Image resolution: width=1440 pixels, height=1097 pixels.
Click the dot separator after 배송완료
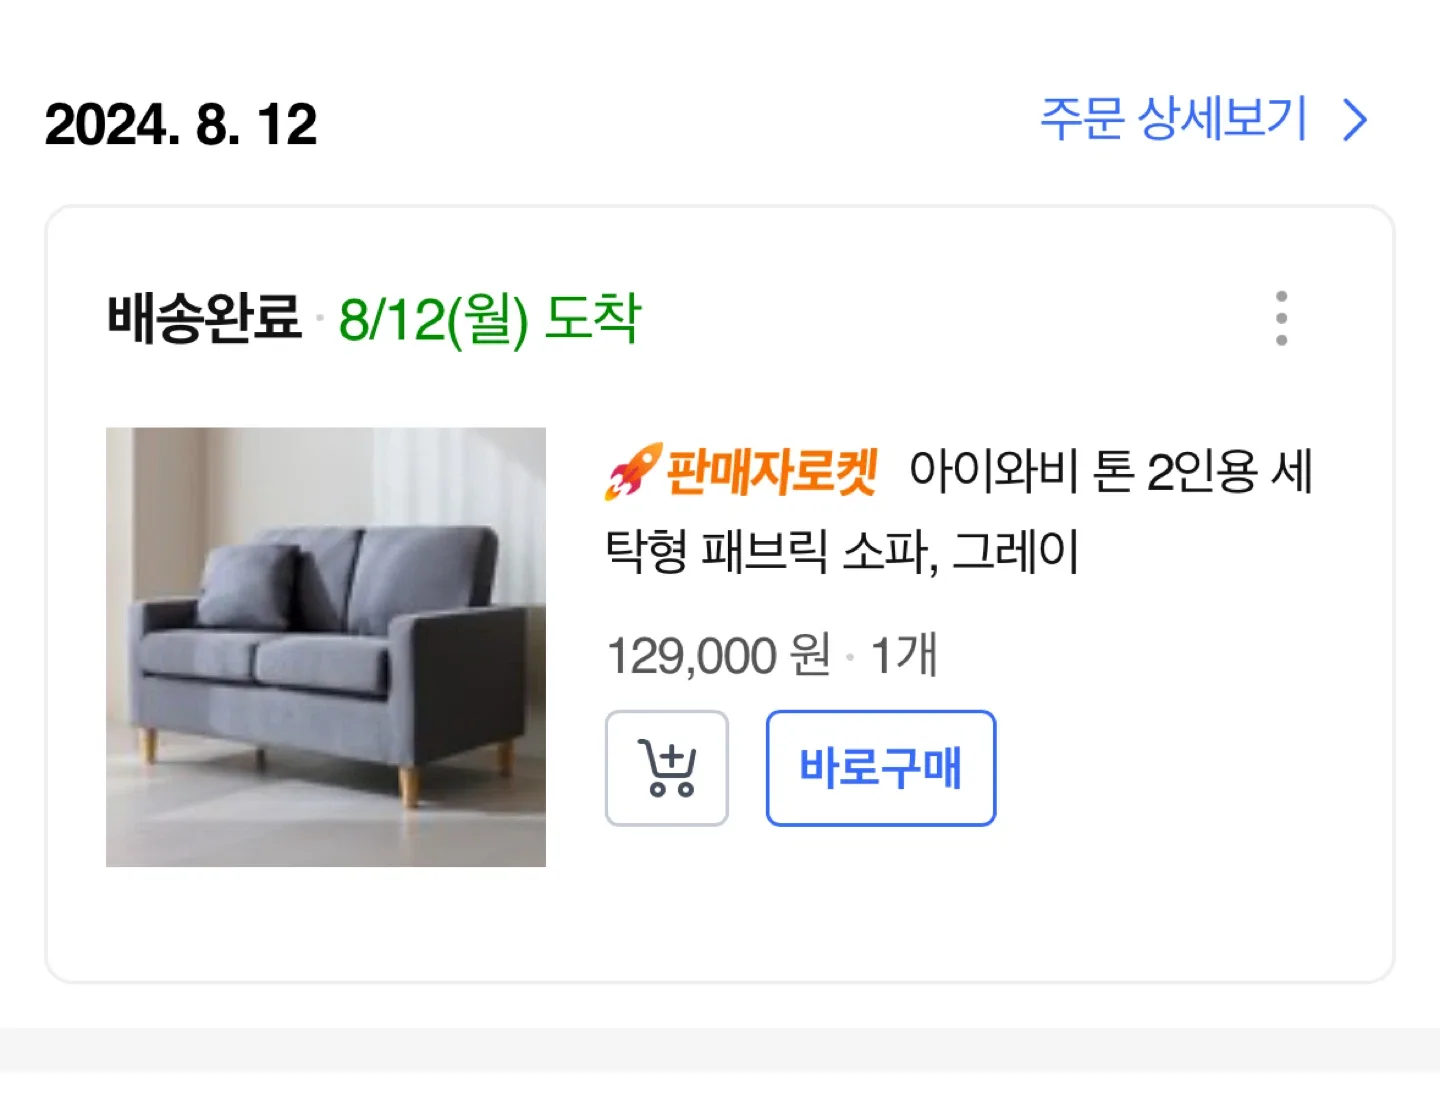(320, 319)
